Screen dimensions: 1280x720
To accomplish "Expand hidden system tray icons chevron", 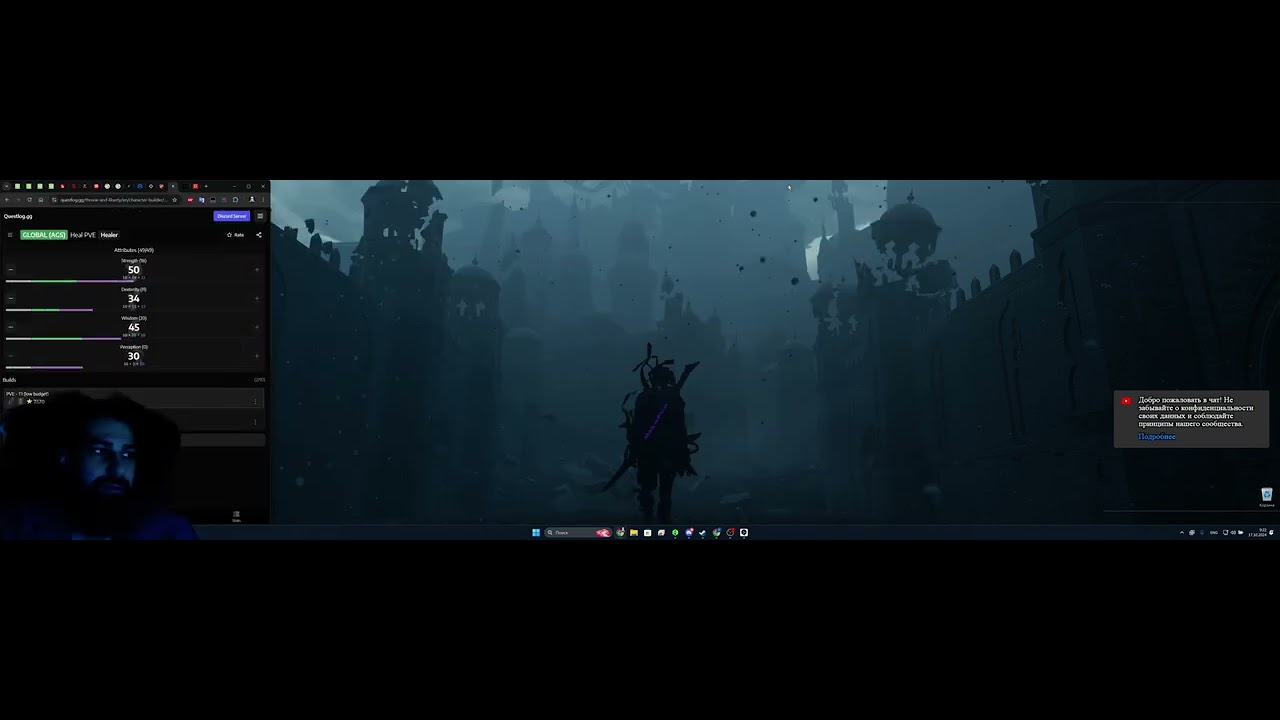I will (1182, 533).
